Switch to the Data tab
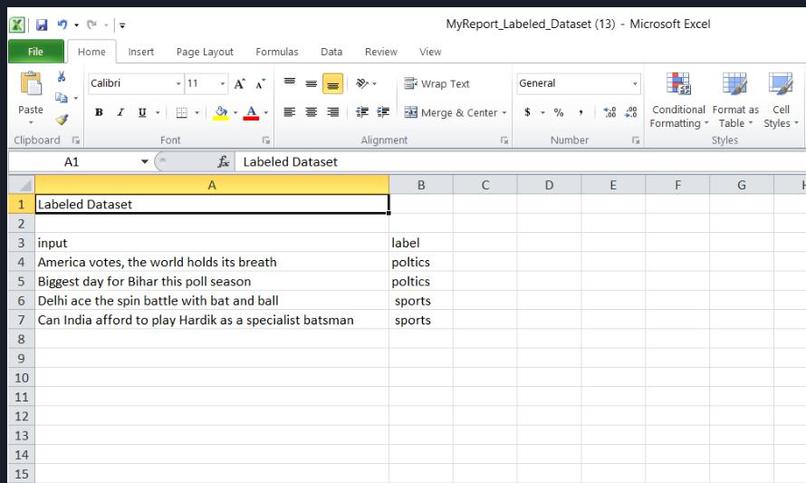 332,52
